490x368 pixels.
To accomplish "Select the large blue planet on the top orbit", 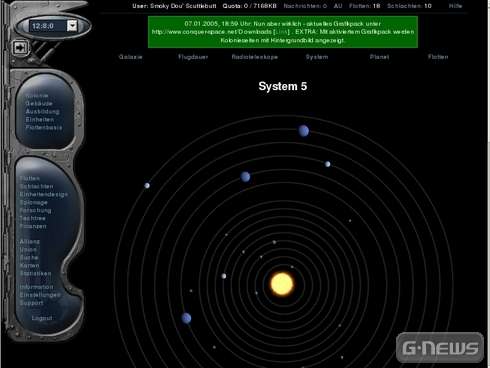I will [304, 131].
